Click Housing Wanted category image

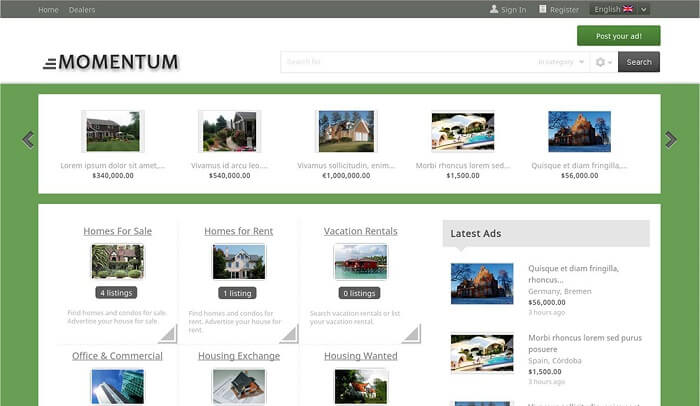361,386
